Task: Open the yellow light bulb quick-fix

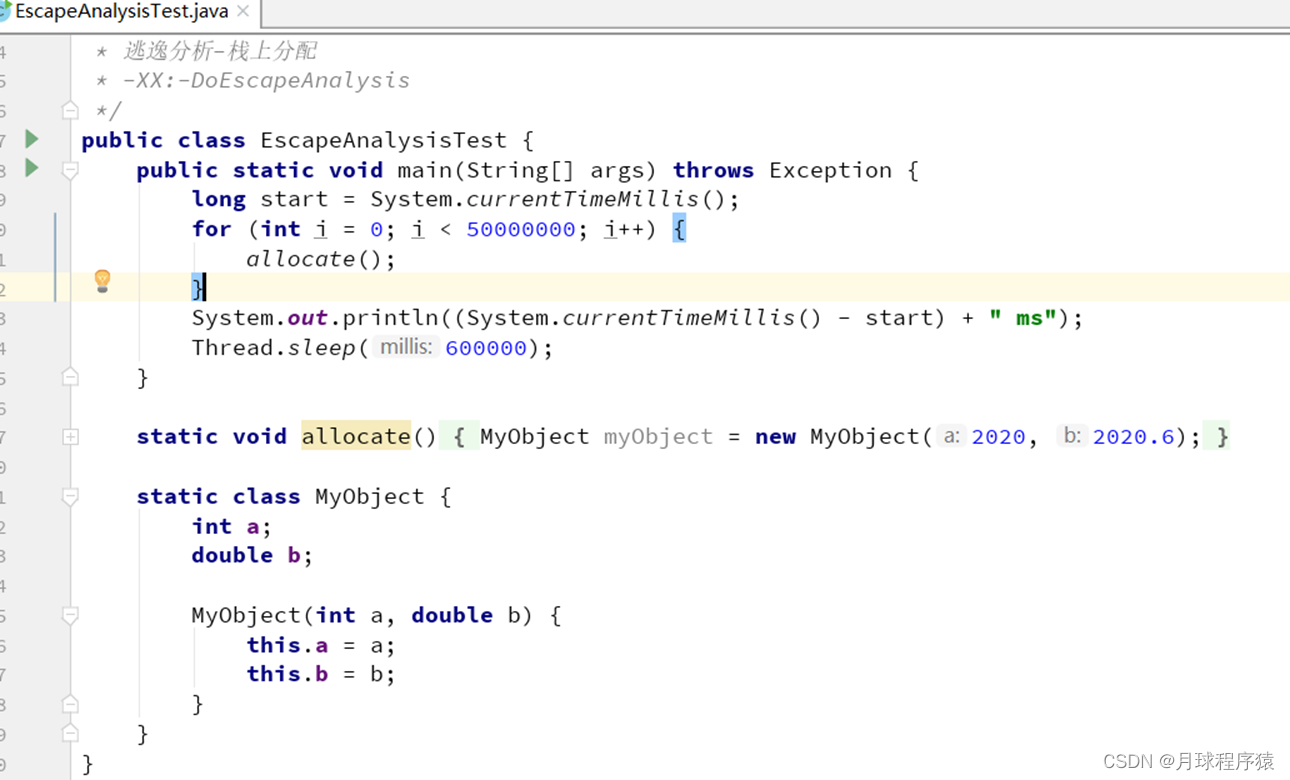Action: (102, 281)
